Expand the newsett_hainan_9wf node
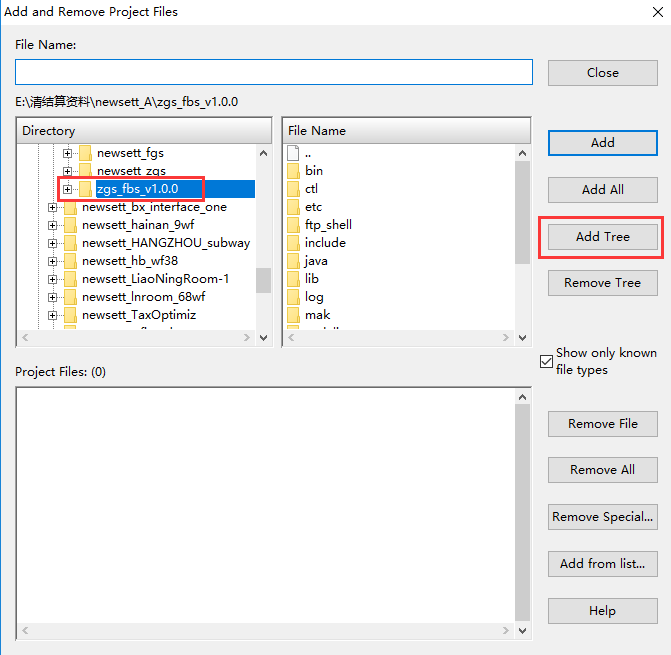This screenshot has width=671, height=655. [52, 225]
